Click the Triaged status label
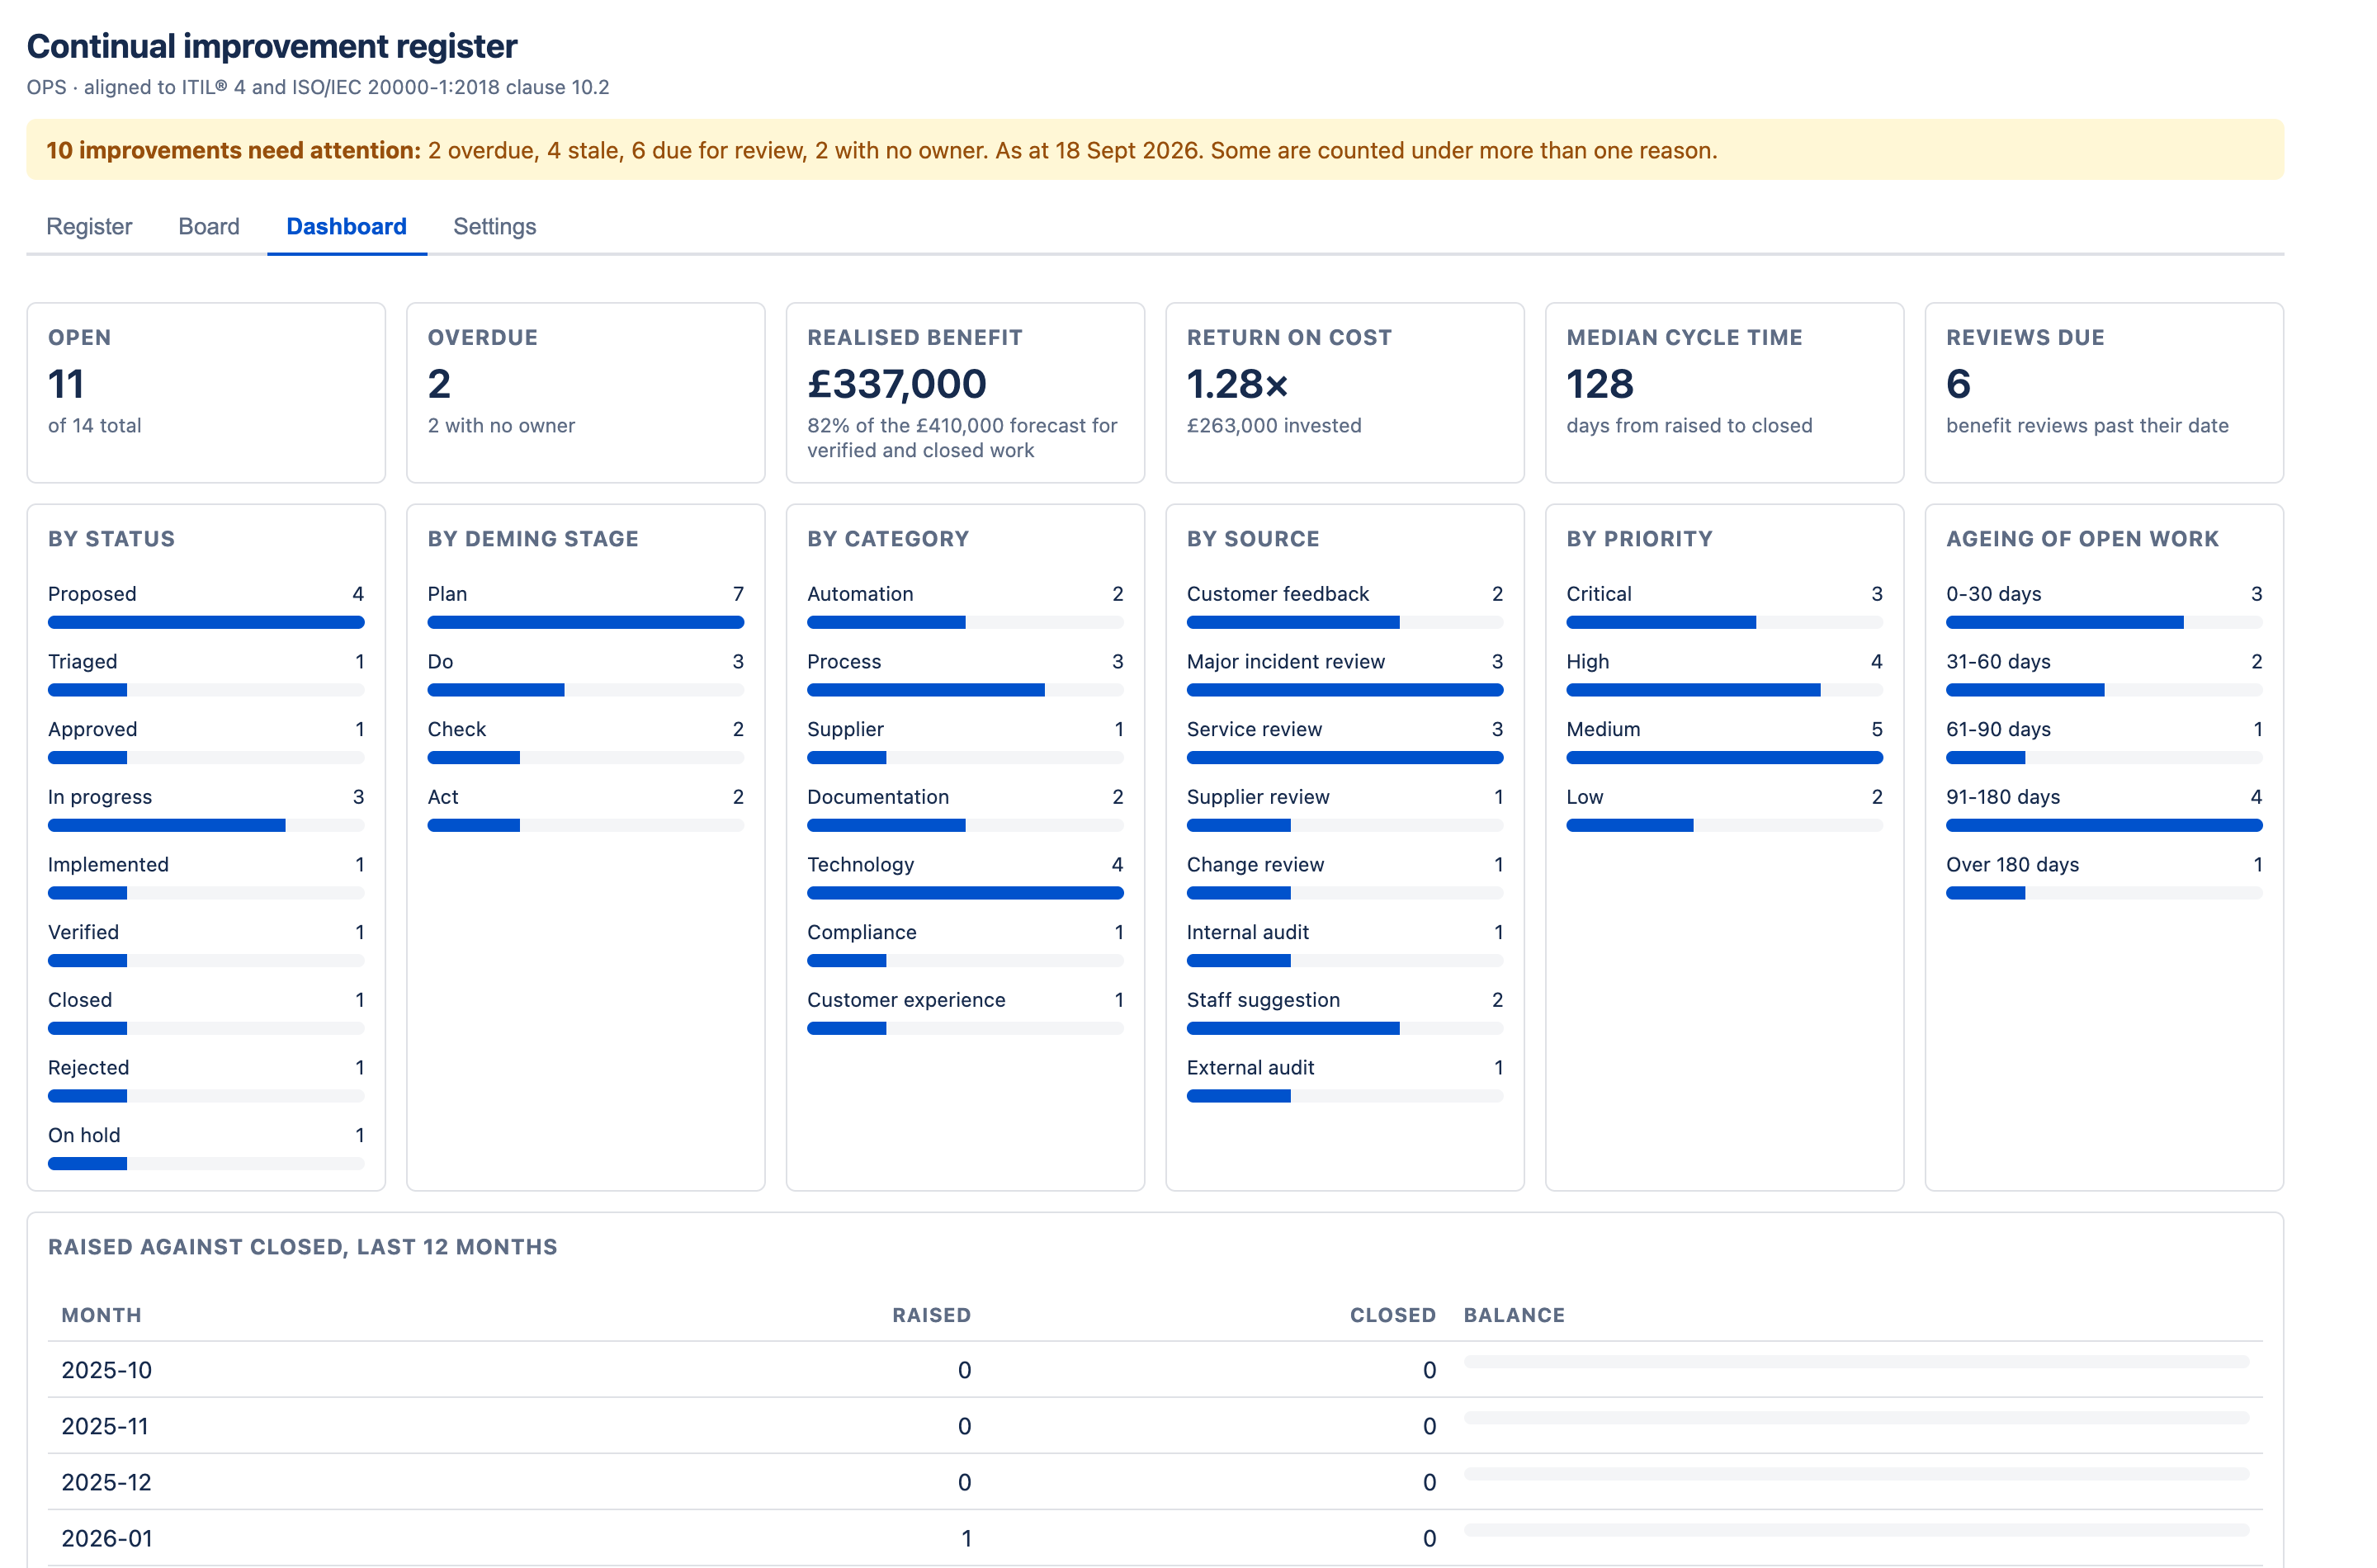Viewport: 2377px width, 1568px height. point(83,661)
